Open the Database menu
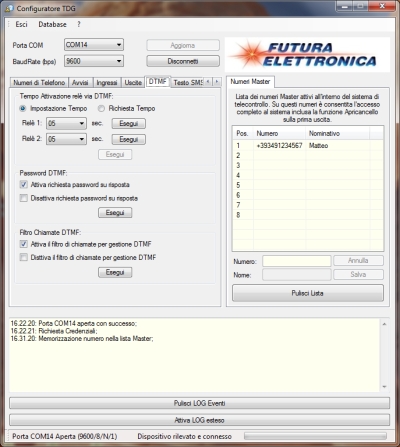Screen dimensions: 400x447 (x=52, y=24)
